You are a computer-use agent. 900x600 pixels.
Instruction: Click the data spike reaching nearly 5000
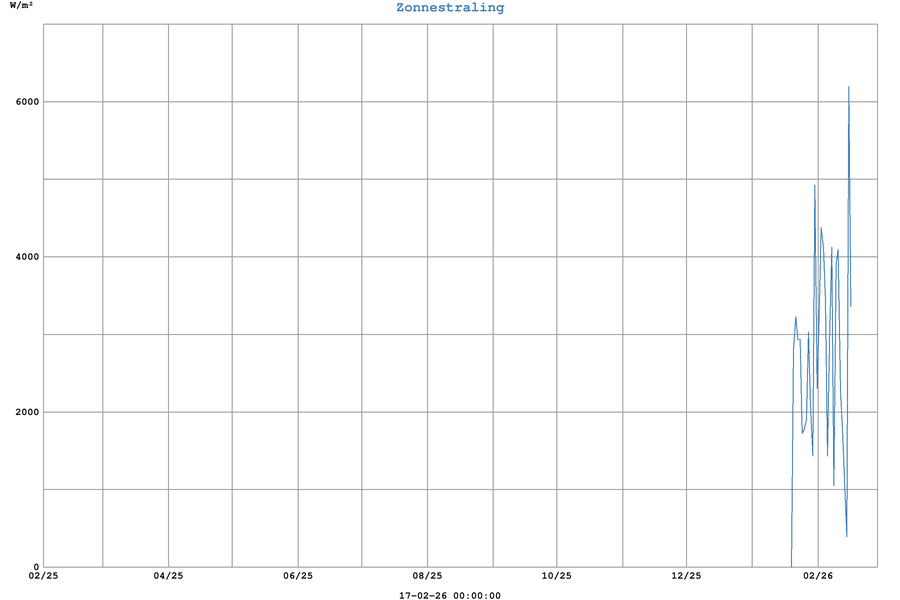(815, 186)
